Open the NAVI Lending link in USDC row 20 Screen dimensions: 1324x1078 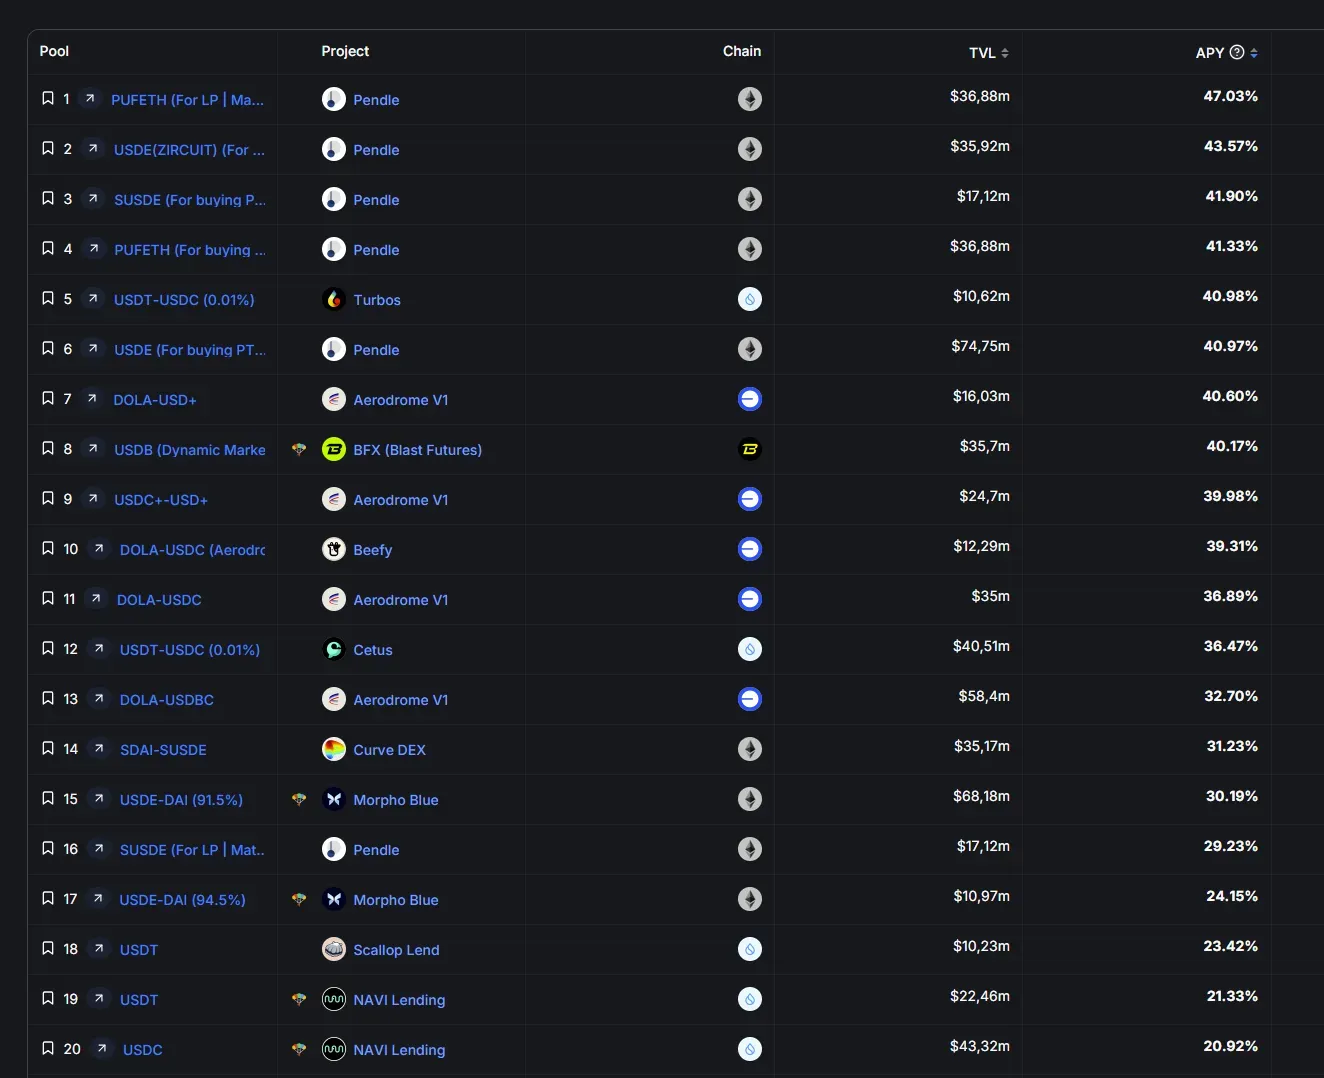(399, 1049)
